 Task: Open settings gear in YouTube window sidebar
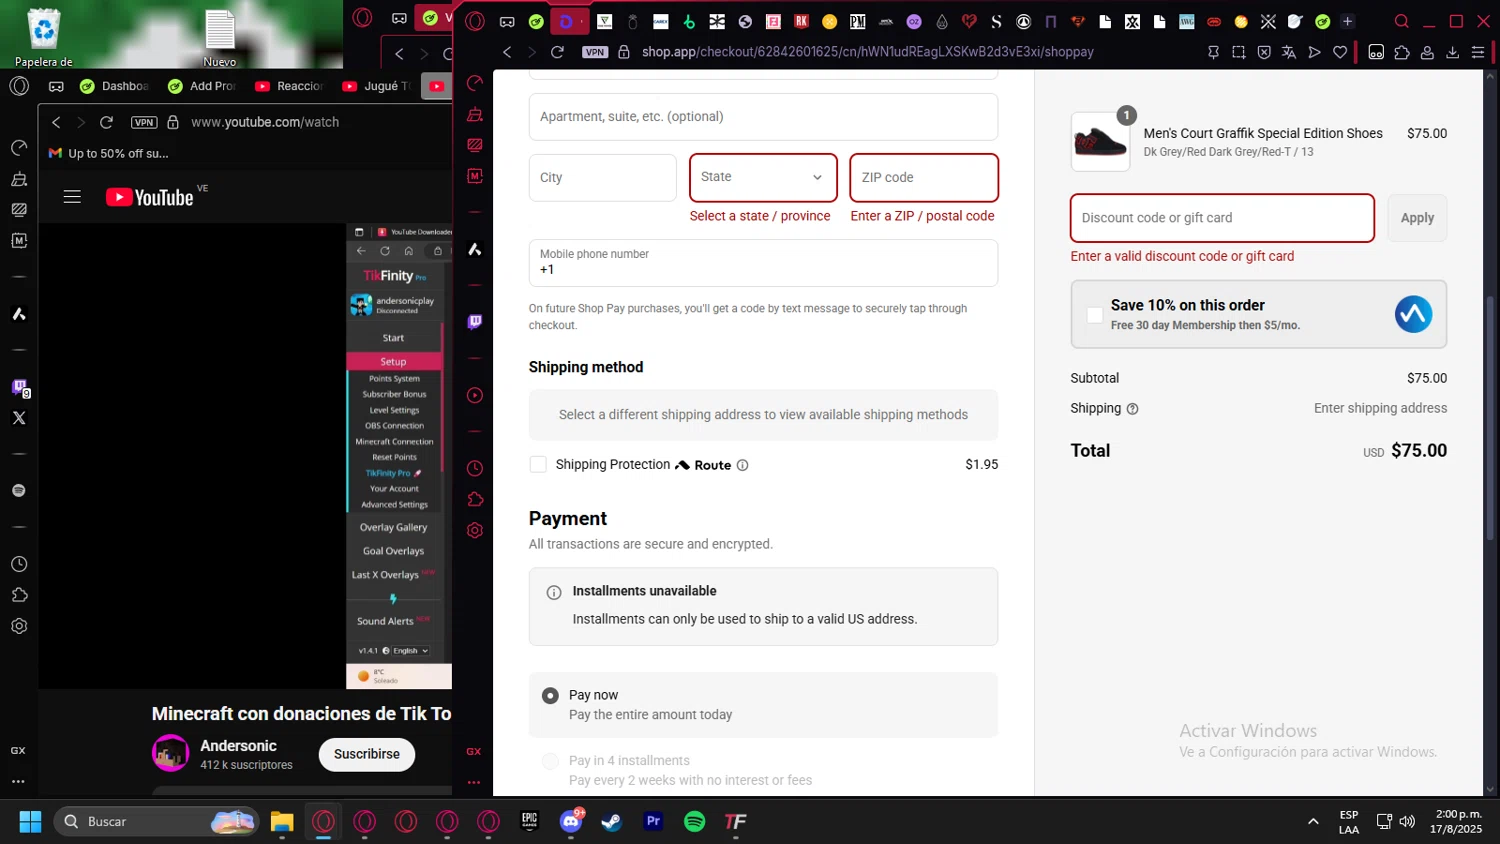19,626
